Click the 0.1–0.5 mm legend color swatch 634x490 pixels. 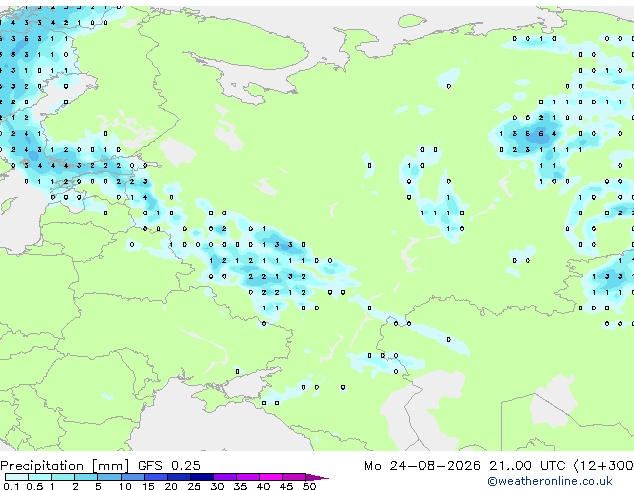point(17,477)
